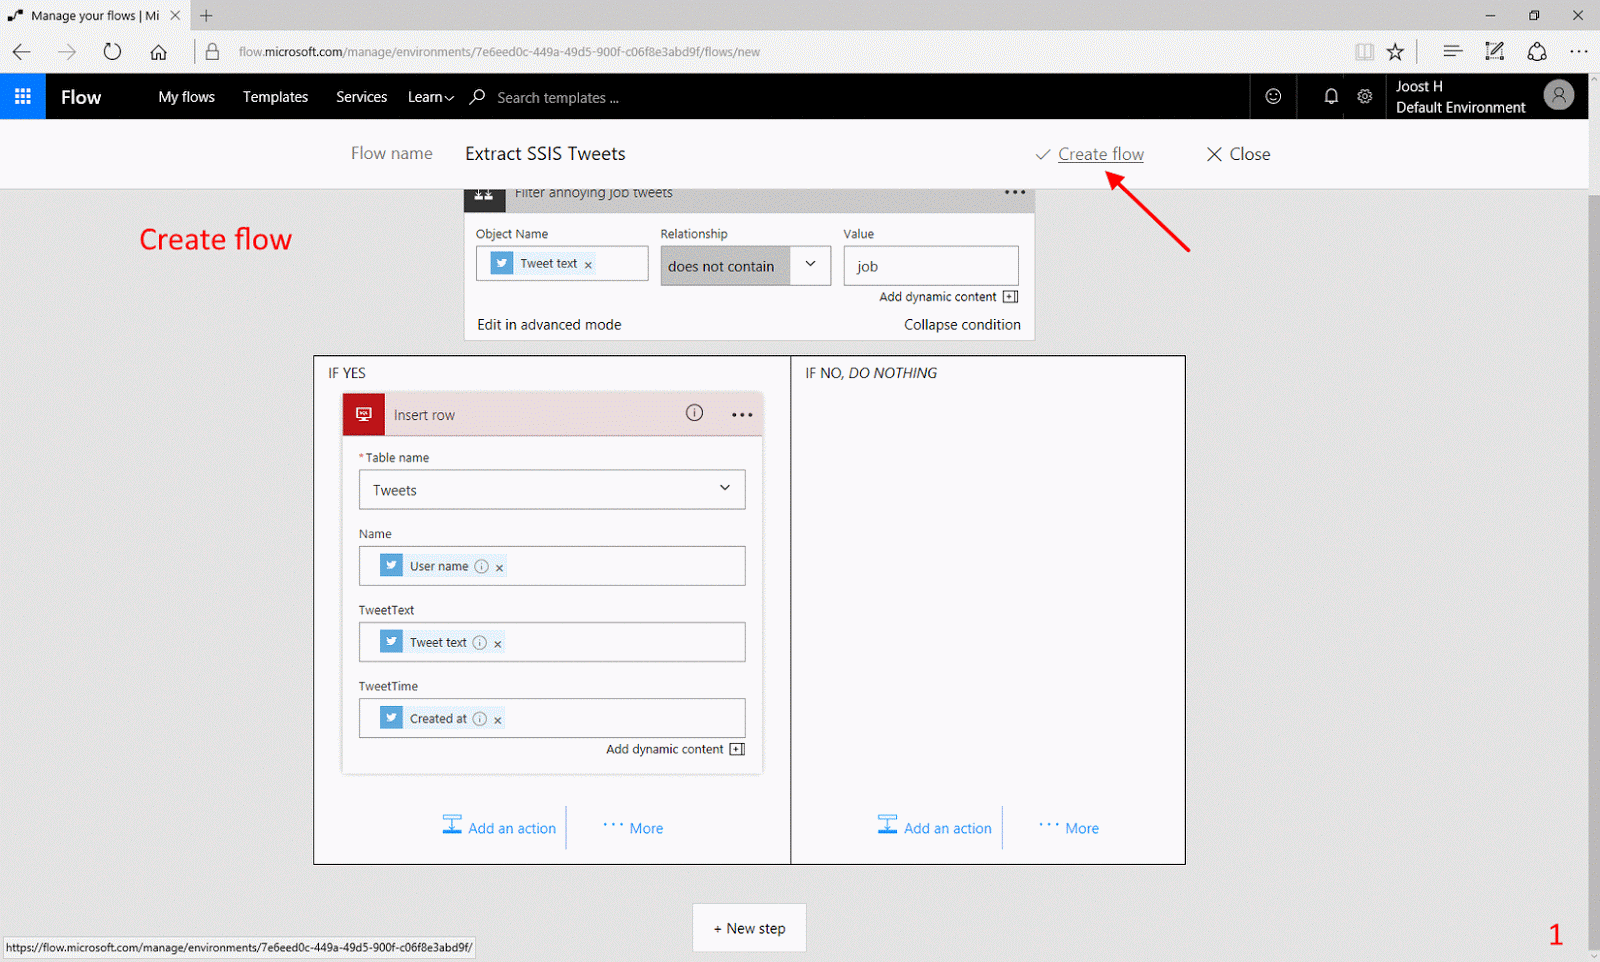This screenshot has height=962, width=1600.
Task: Click the Create flow link
Action: (1100, 153)
